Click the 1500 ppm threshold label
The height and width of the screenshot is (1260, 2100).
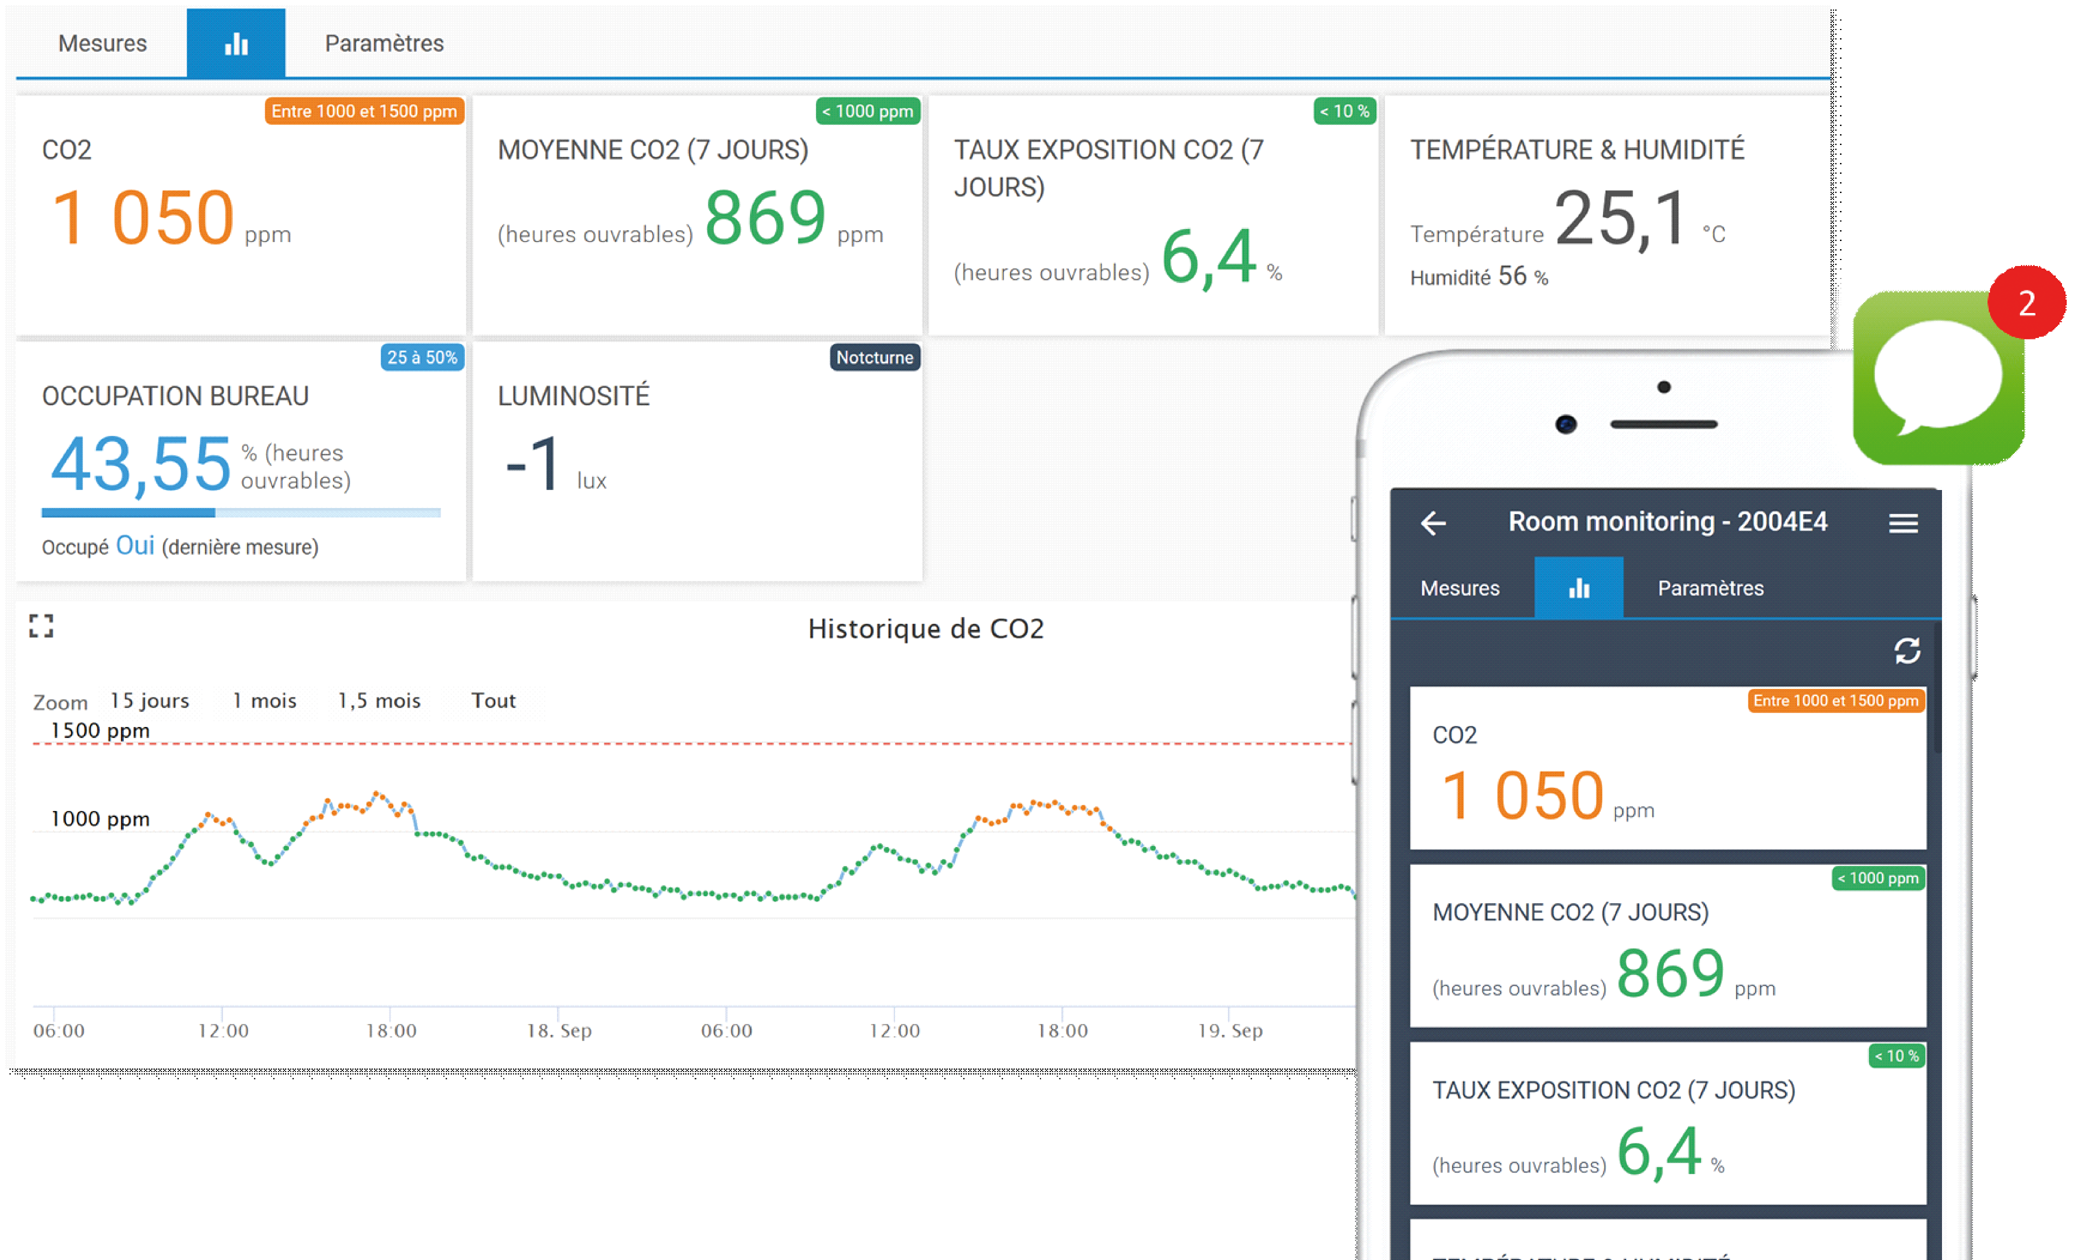(x=100, y=730)
